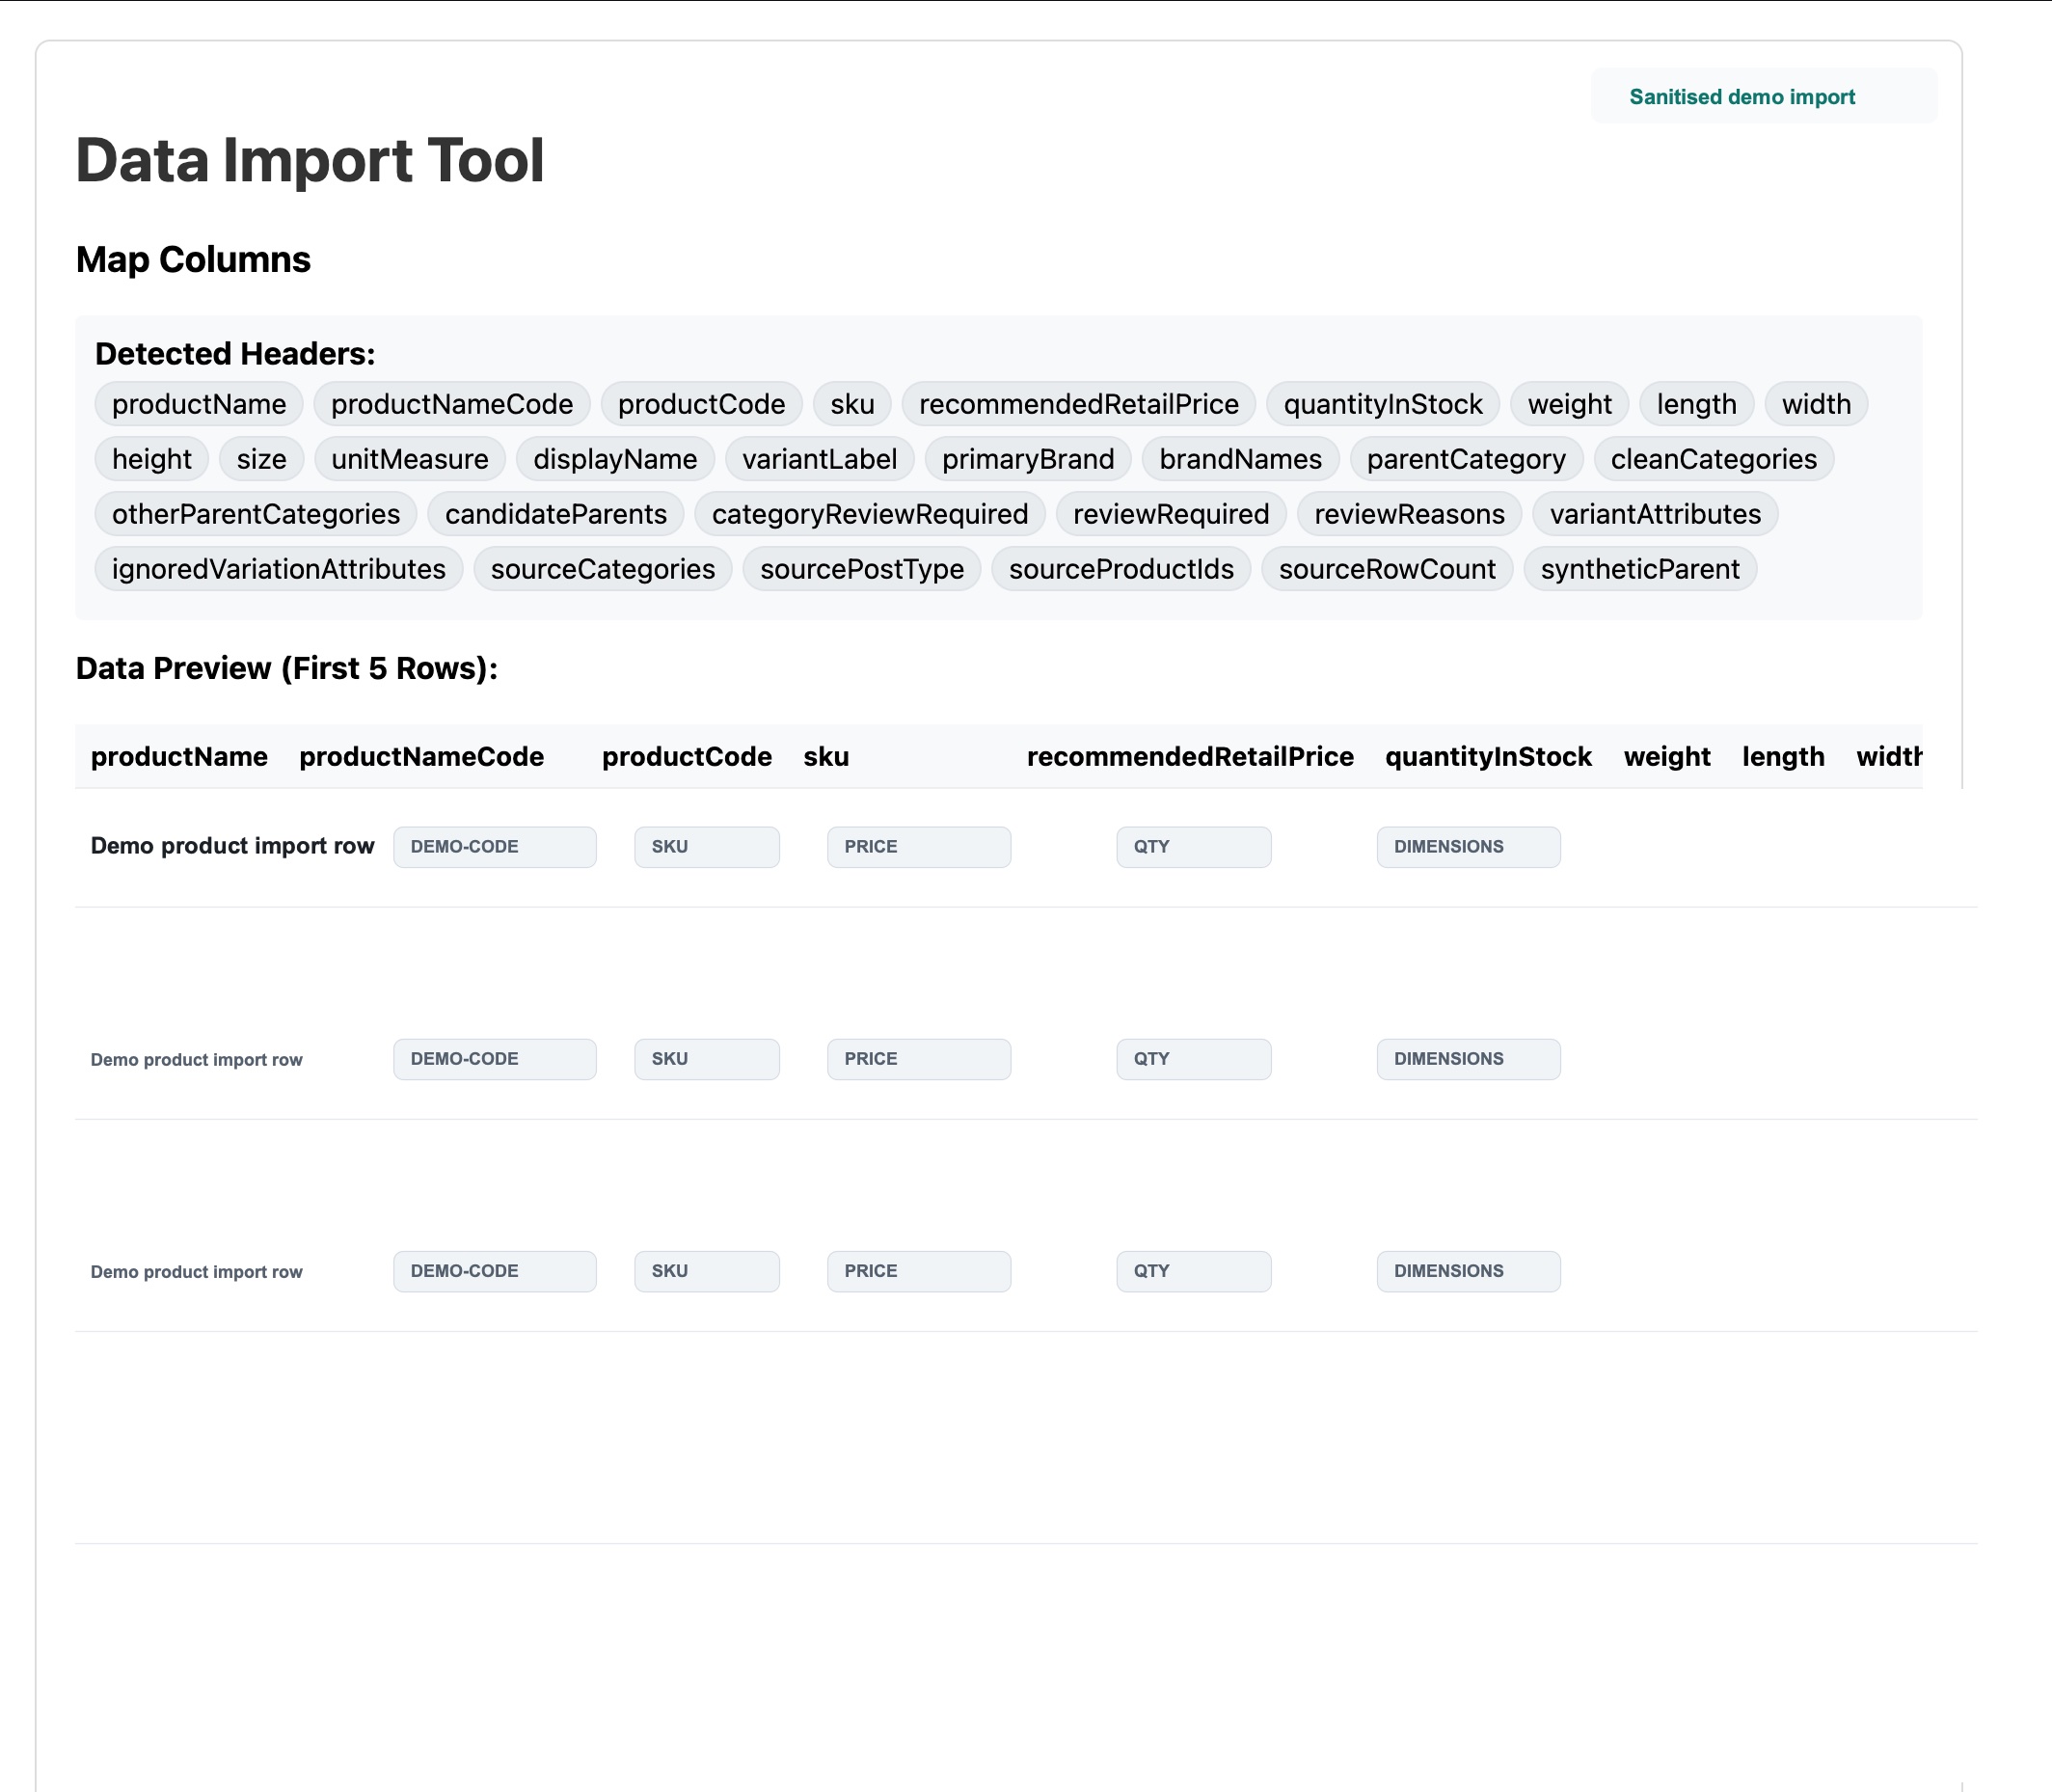Click QTY tag in bold first row
The image size is (2052, 1792).
click(1194, 847)
